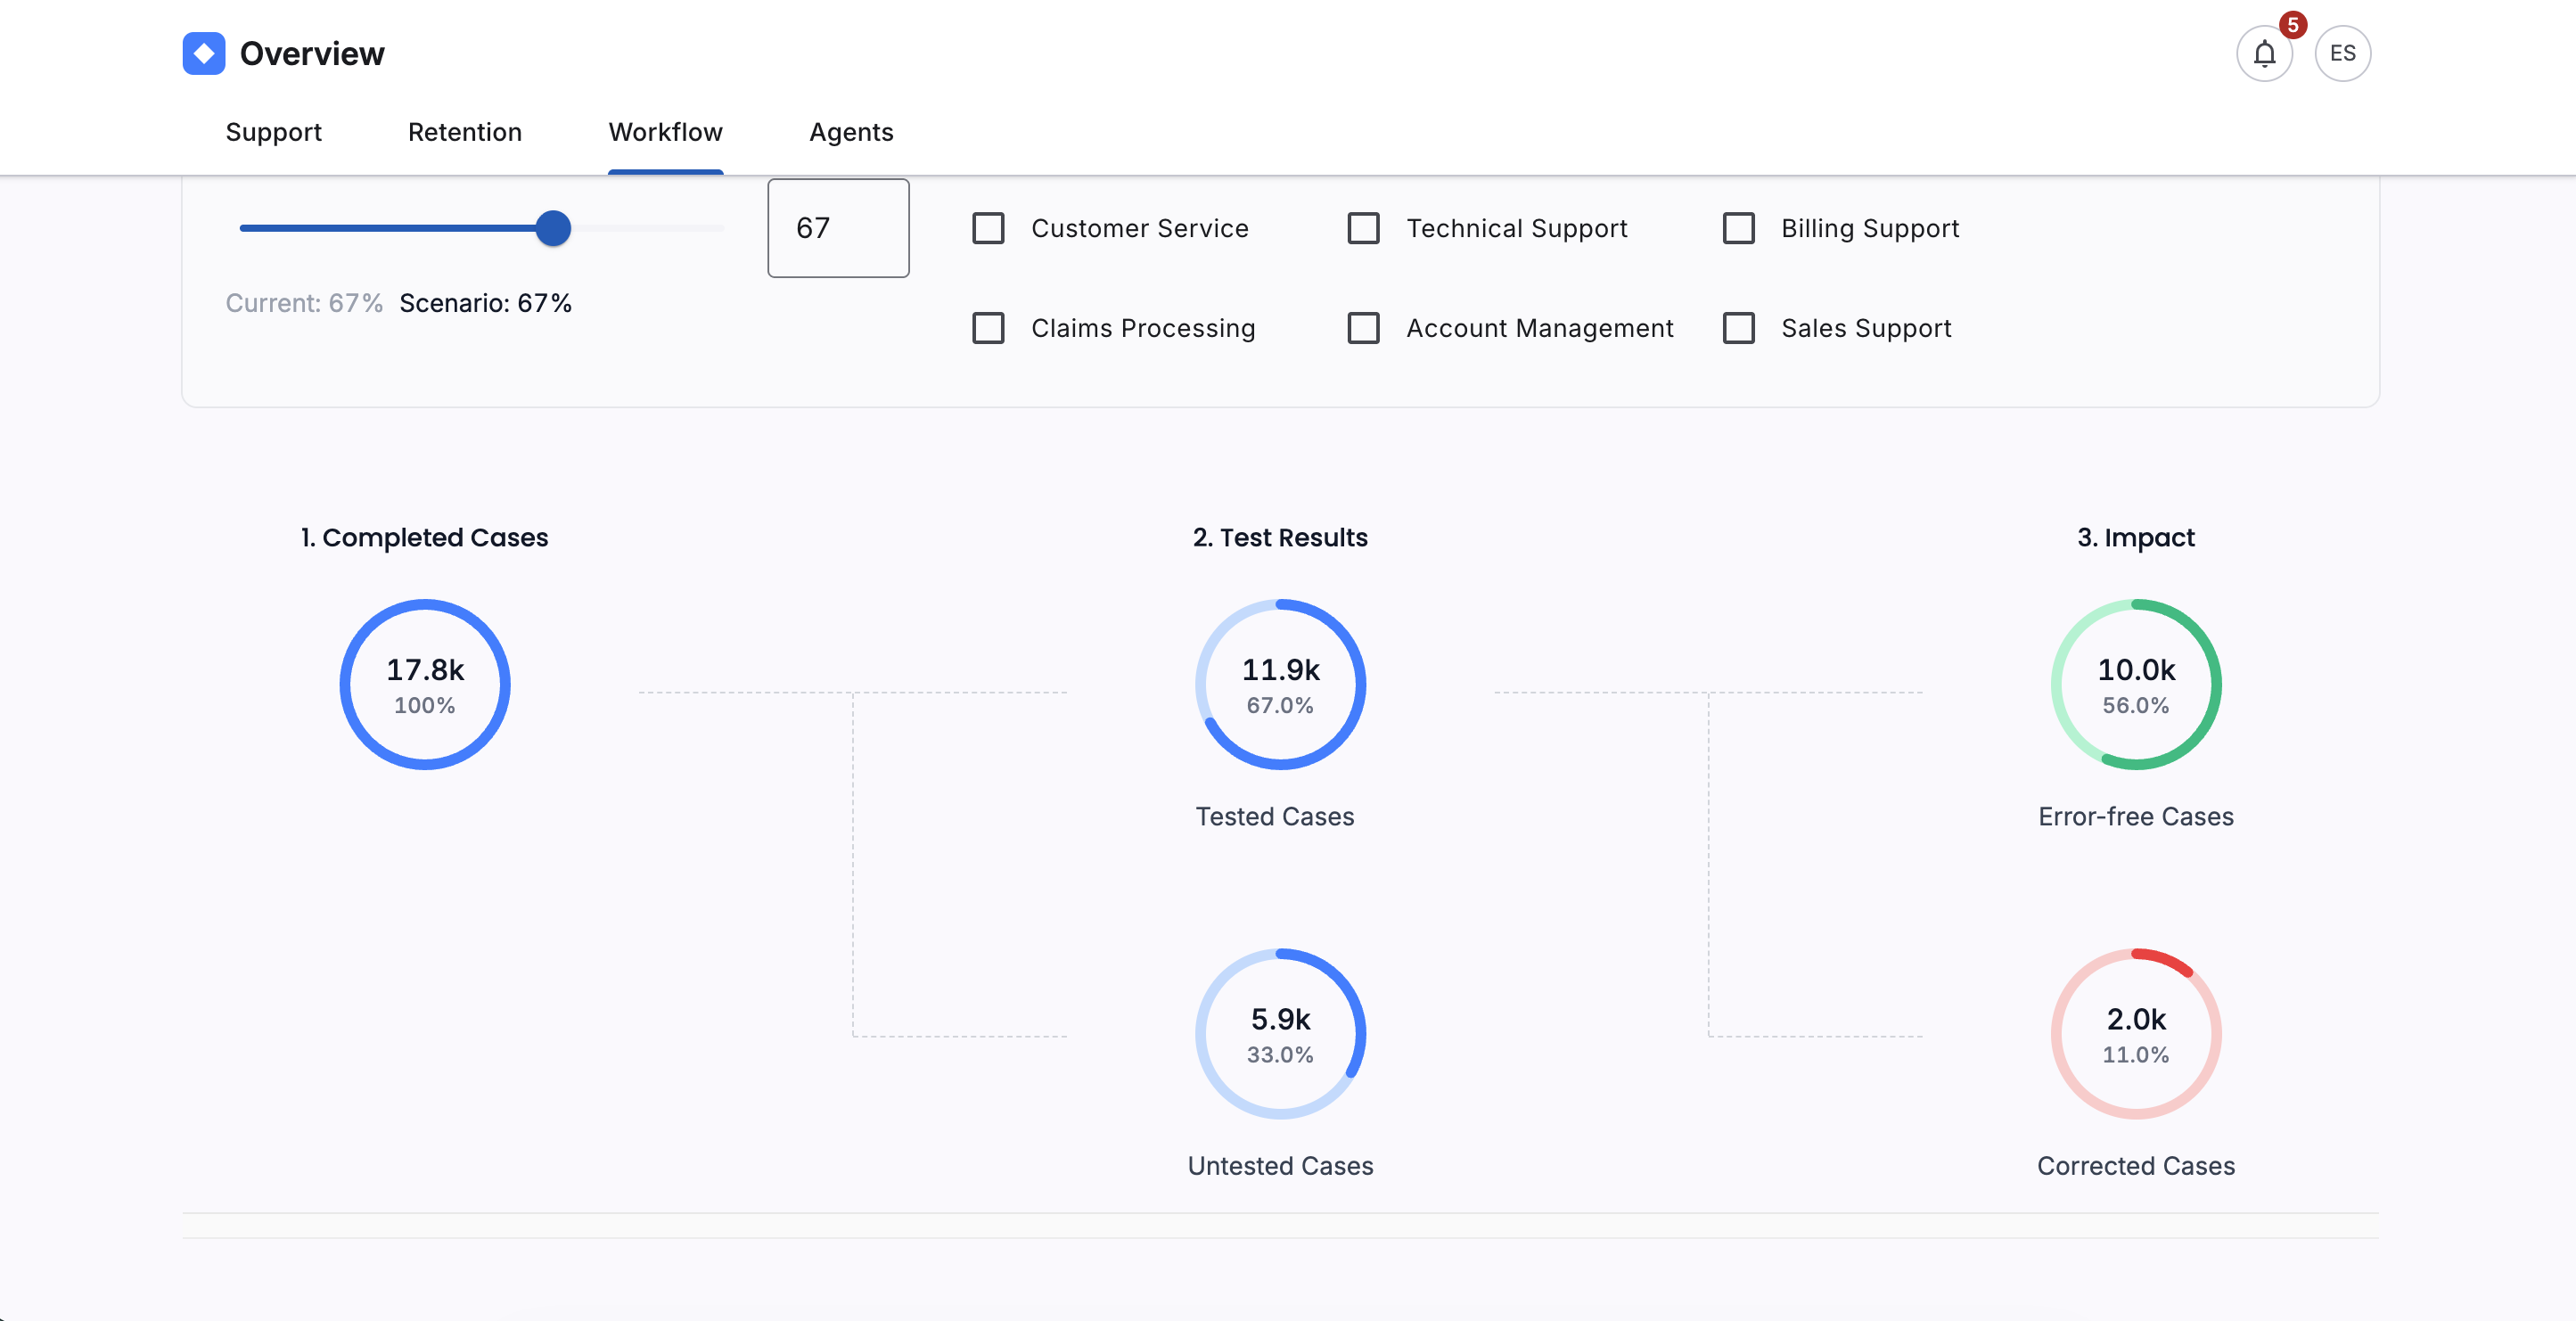Select the Claims Processing checkbox
The height and width of the screenshot is (1321, 2576).
[988, 329]
